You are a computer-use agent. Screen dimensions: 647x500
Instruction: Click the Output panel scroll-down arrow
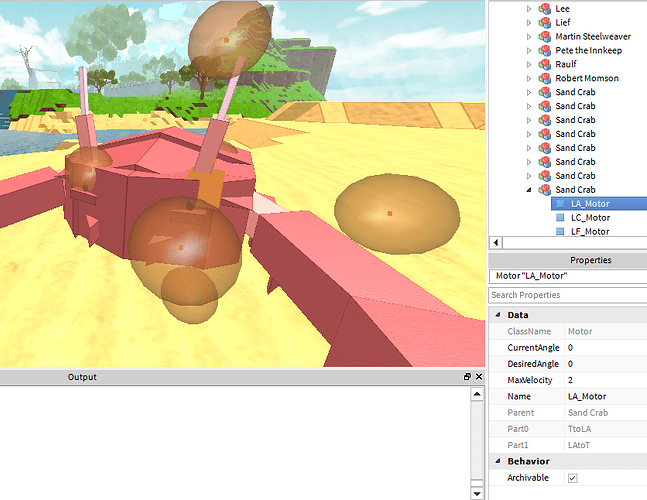[477, 493]
